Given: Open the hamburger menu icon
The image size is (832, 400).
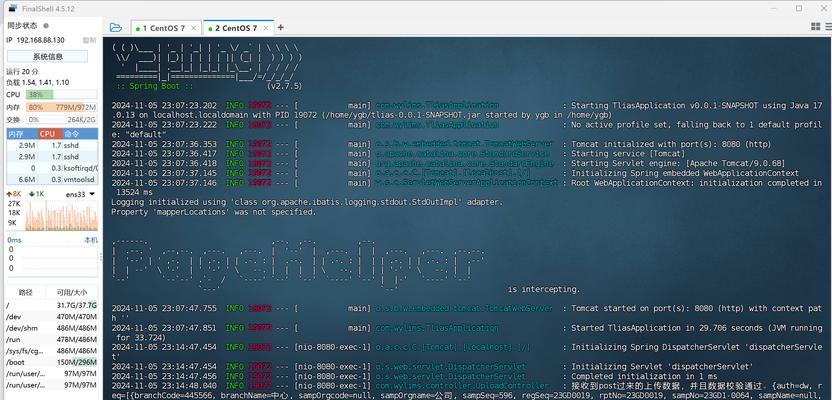Looking at the screenshot, I should [x=829, y=27].
